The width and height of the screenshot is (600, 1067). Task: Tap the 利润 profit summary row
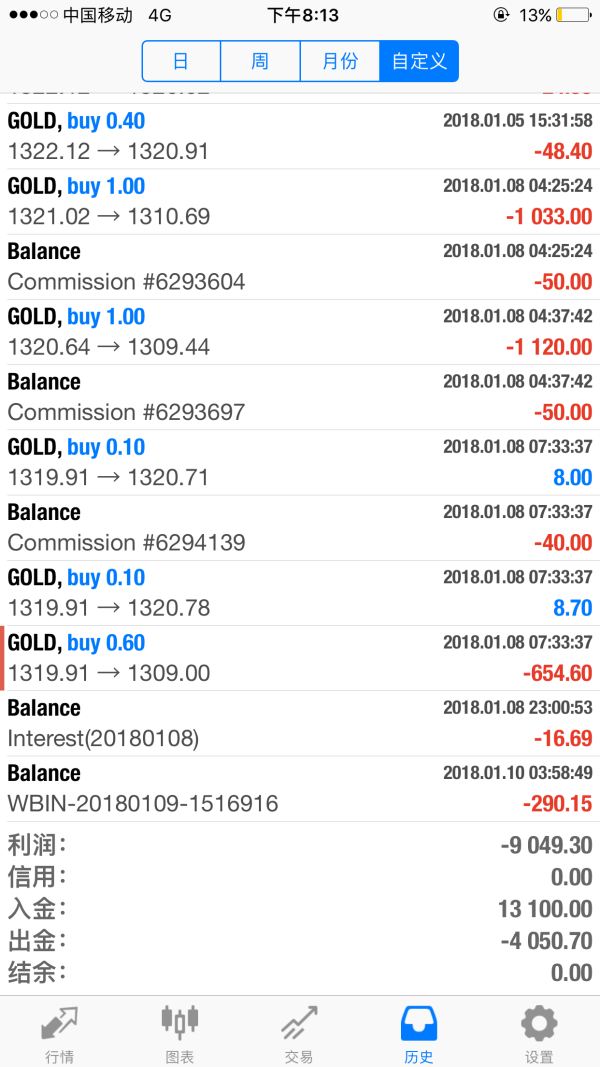point(300,845)
